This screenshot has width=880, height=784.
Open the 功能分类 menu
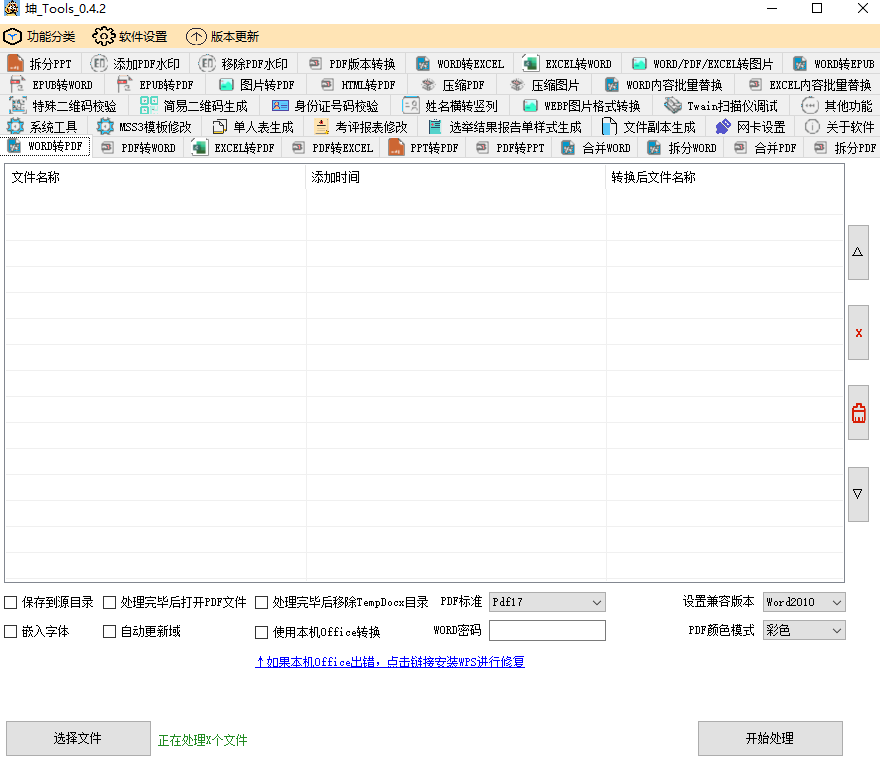(x=39, y=36)
